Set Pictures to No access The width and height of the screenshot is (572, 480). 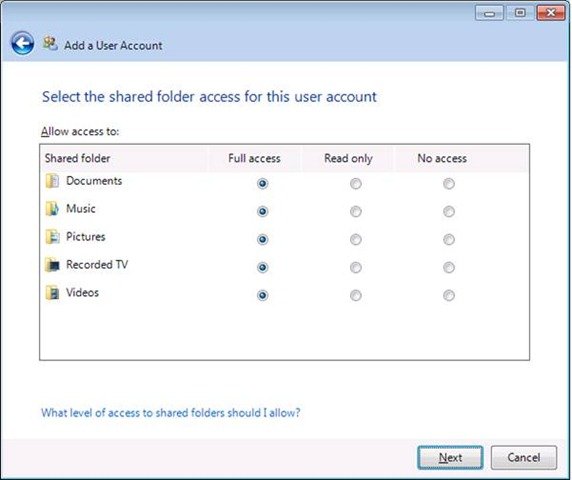coord(449,240)
